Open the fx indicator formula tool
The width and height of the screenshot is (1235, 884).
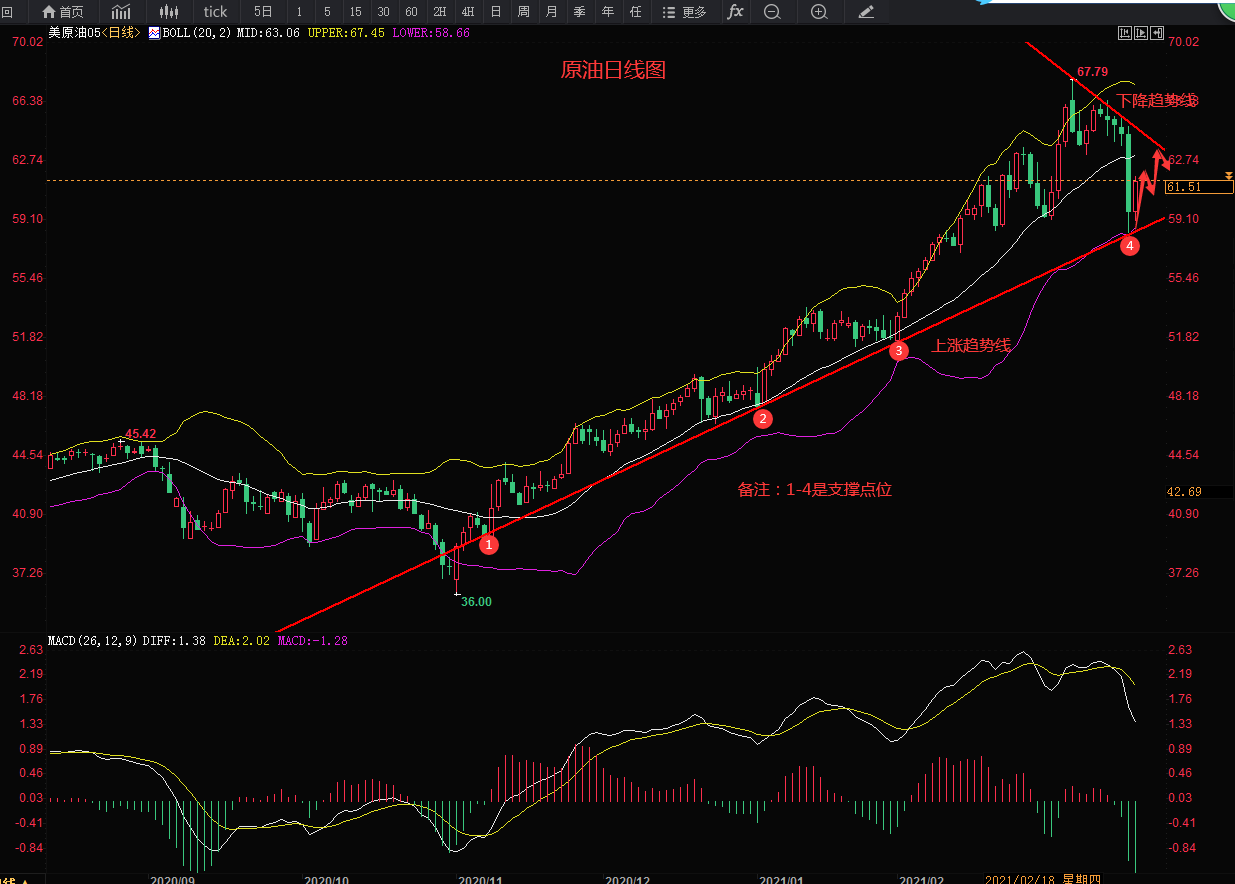click(x=735, y=12)
